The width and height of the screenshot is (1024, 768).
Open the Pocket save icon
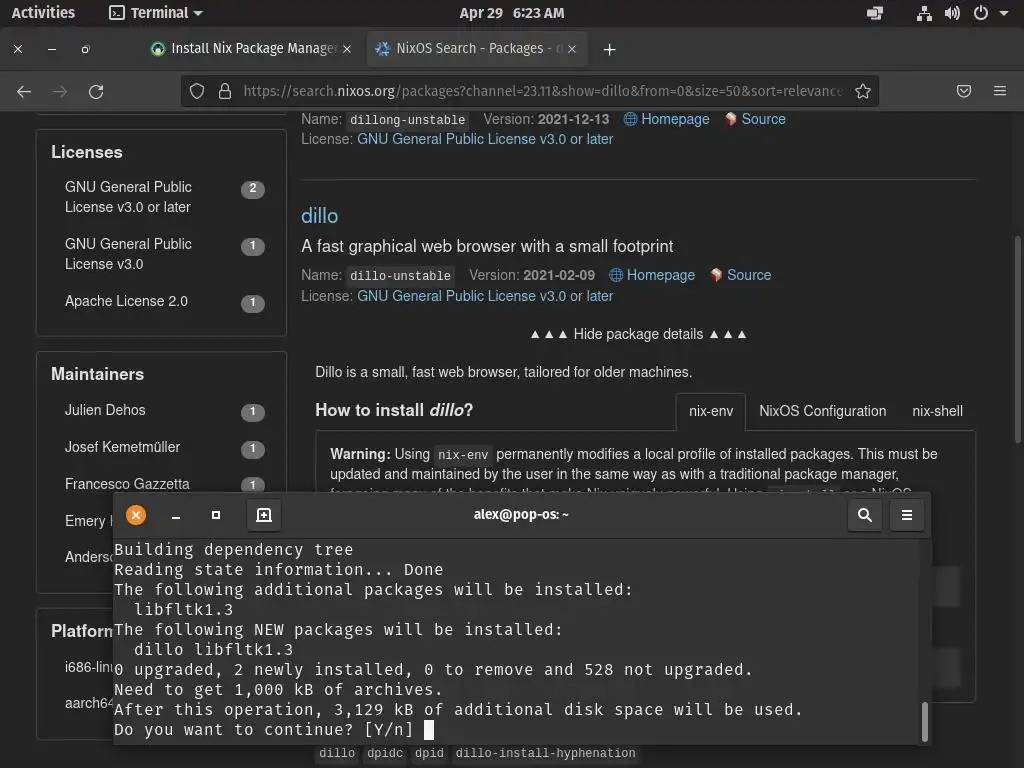964,91
